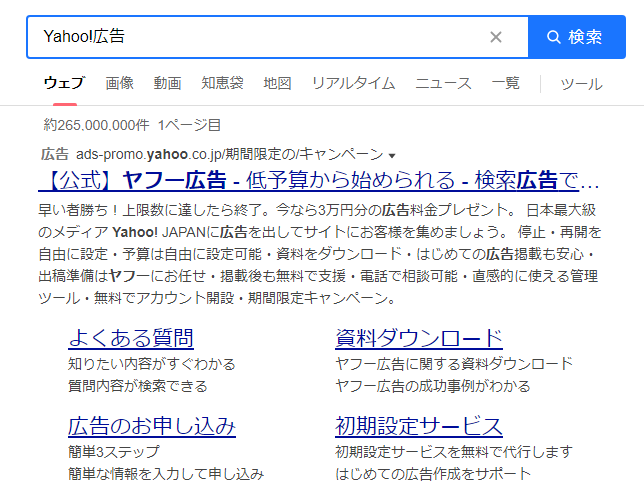Viewport: 644px width, 501px height.
Task: Click the text 質問内容が検索できる
Action: (138, 386)
